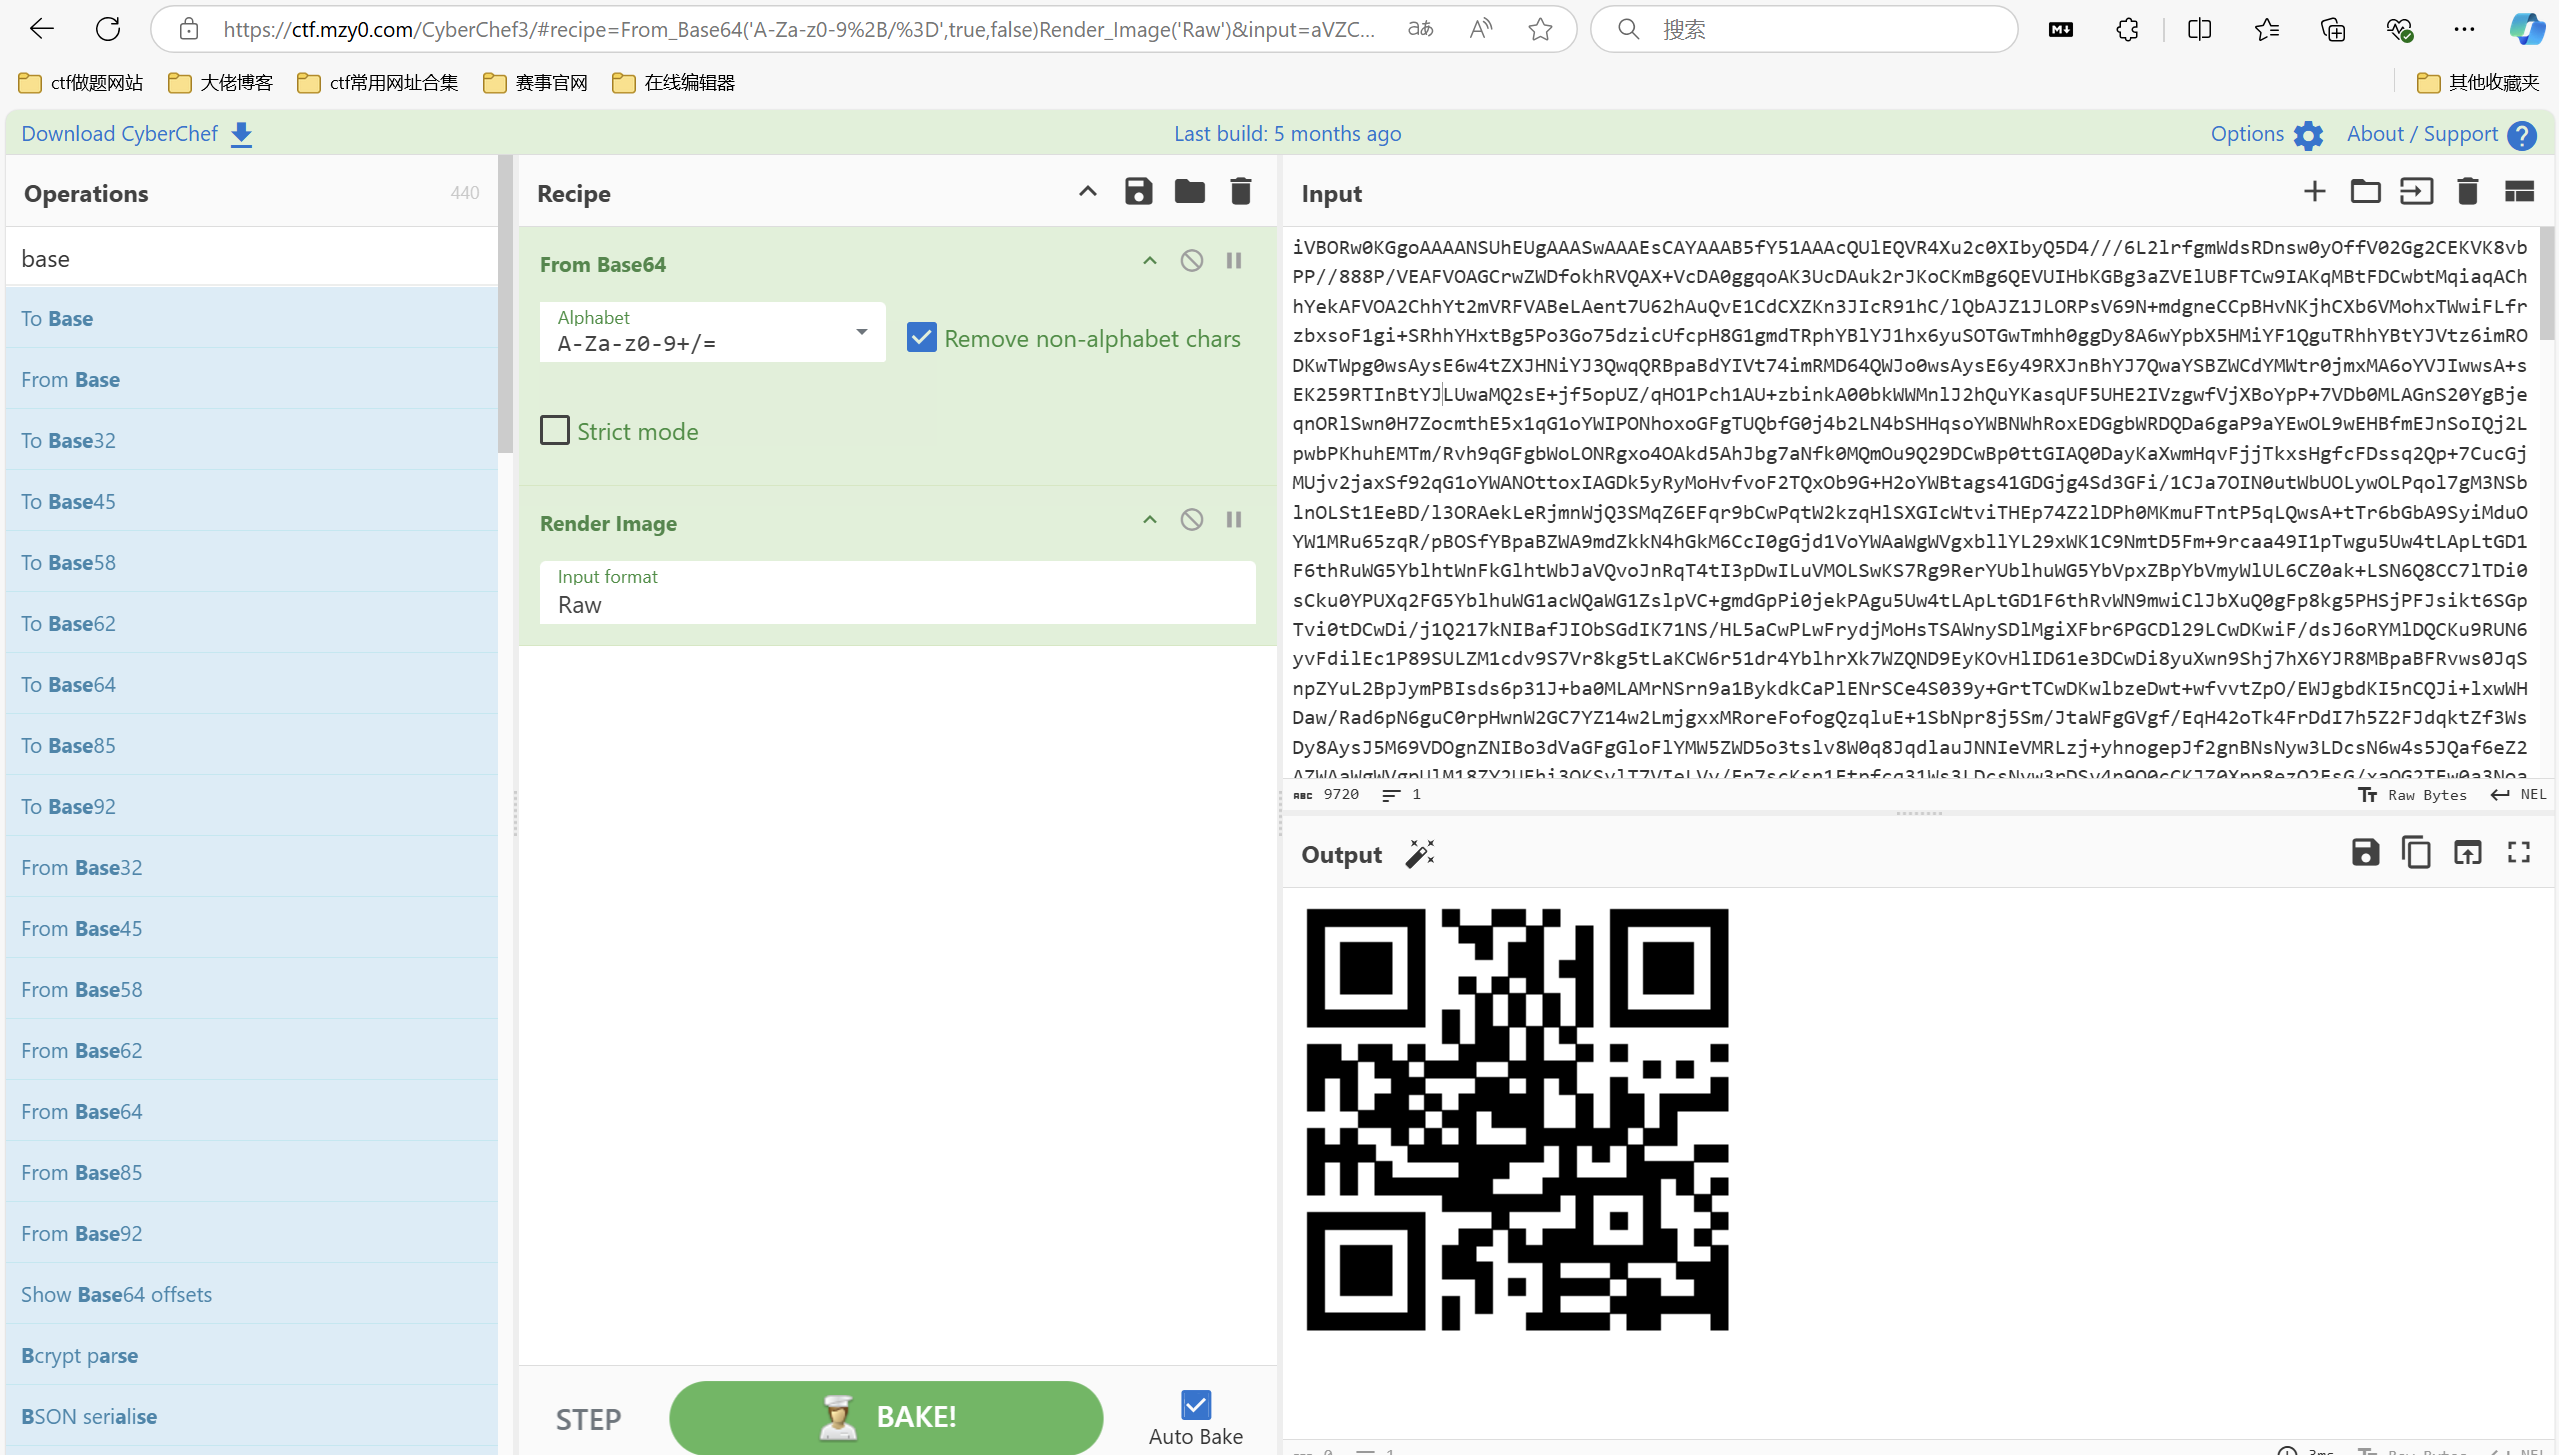This screenshot has width=2559, height=1455.
Task: Disable the Render Image operation
Action: 1191,520
